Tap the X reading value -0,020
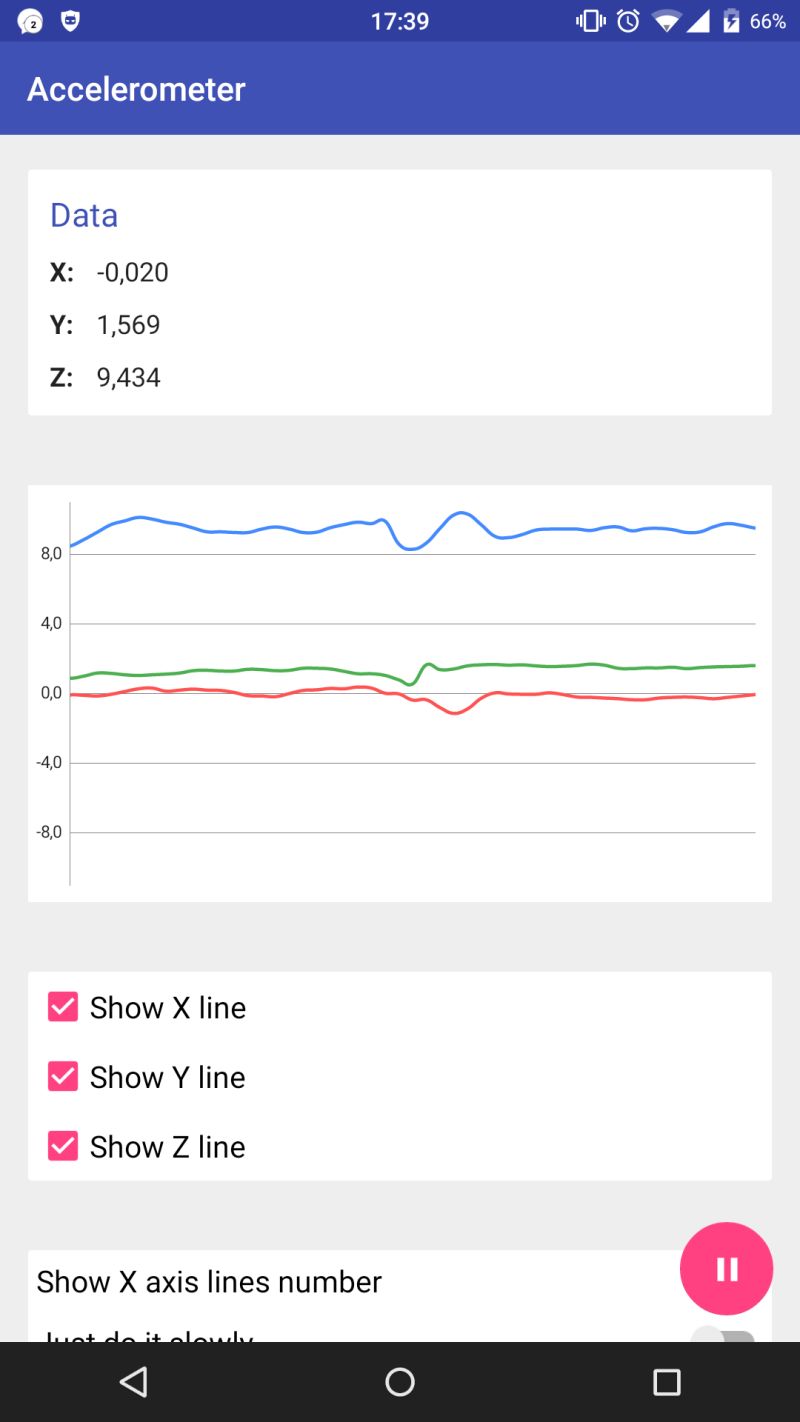This screenshot has width=800, height=1422. [x=132, y=272]
